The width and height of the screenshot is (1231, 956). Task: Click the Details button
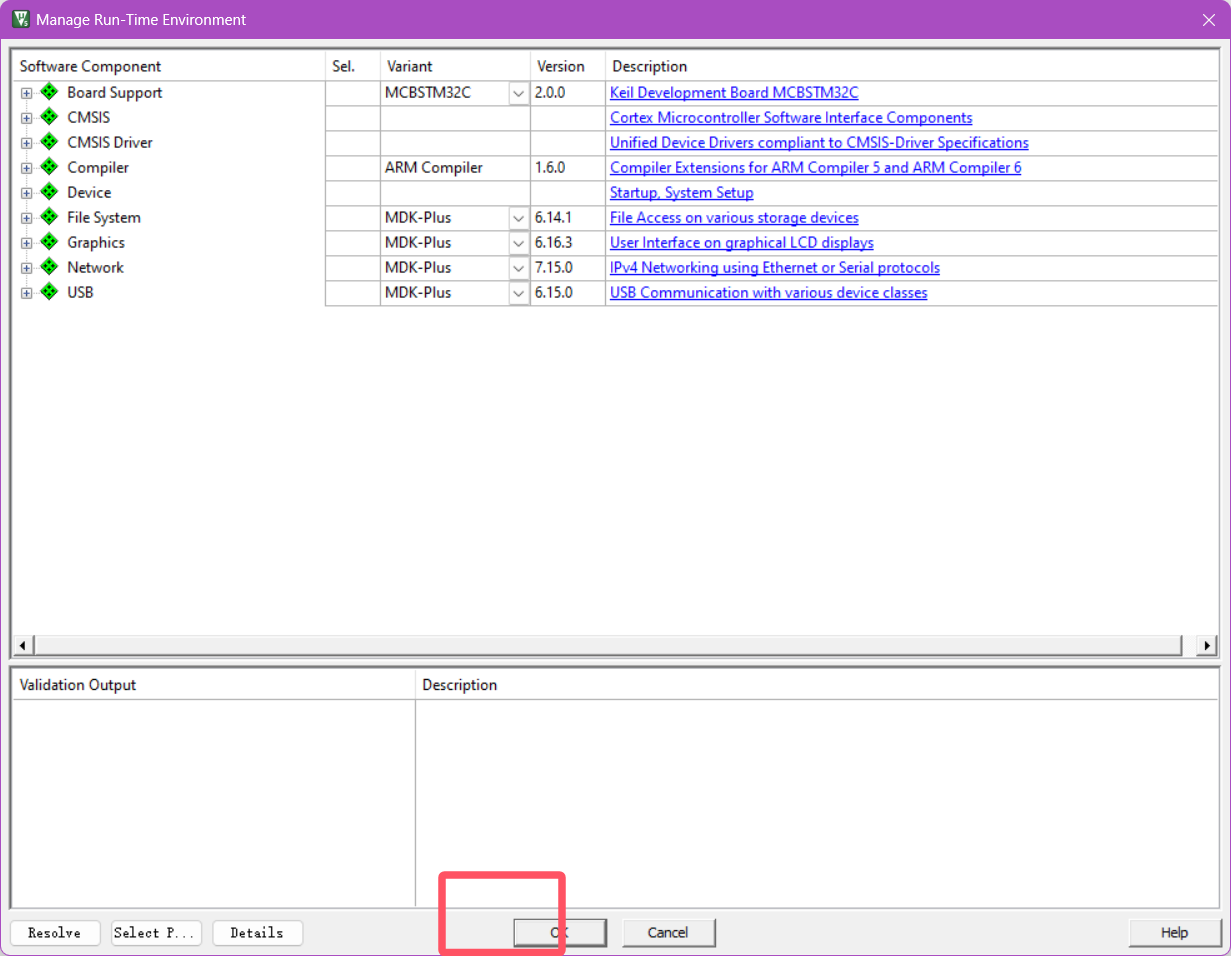click(x=257, y=933)
